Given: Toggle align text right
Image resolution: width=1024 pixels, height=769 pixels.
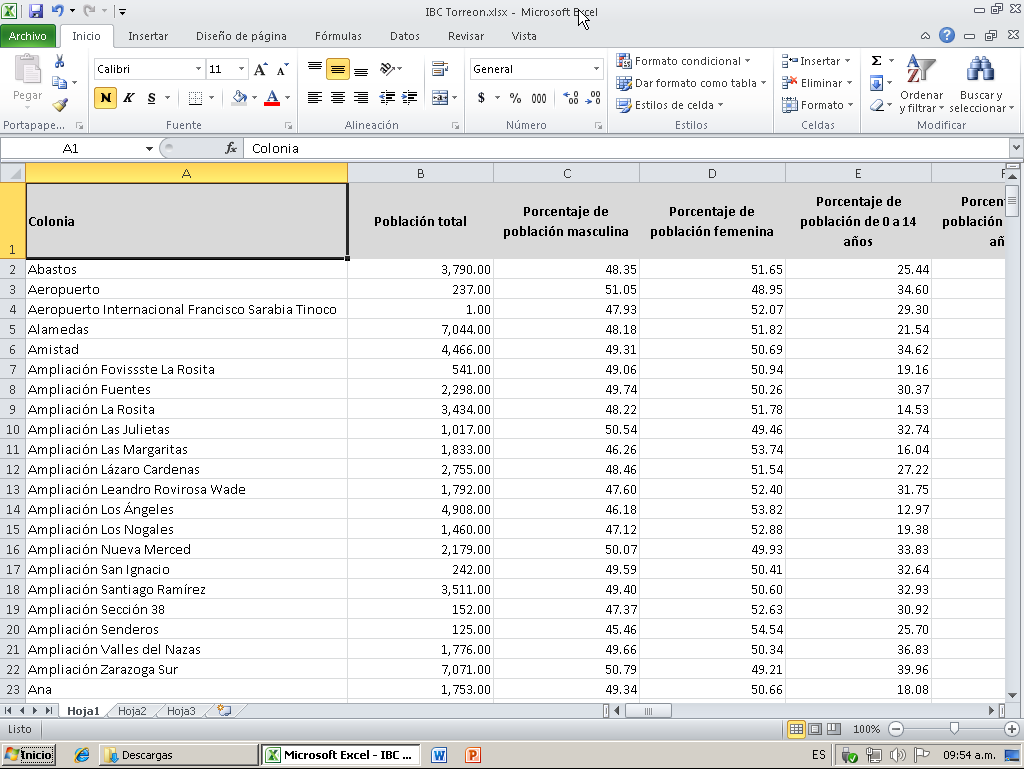Looking at the screenshot, I should tap(360, 98).
